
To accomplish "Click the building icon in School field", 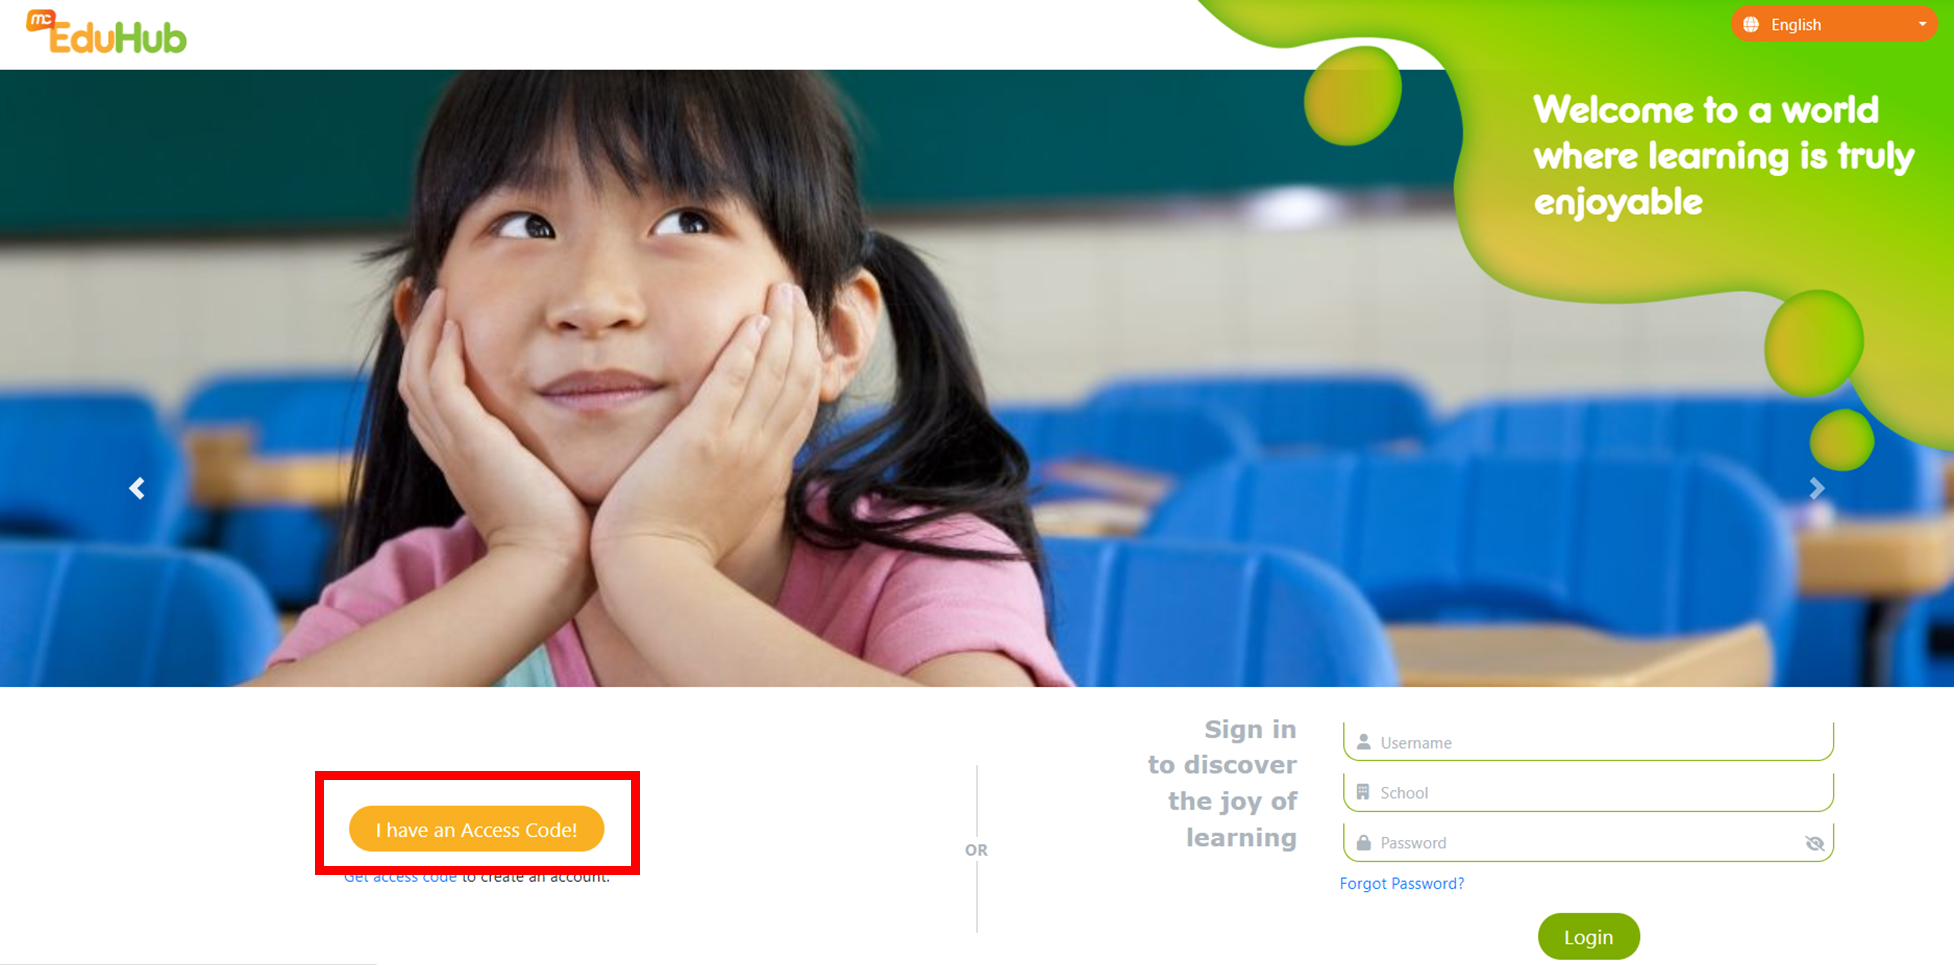I will [x=1363, y=792].
